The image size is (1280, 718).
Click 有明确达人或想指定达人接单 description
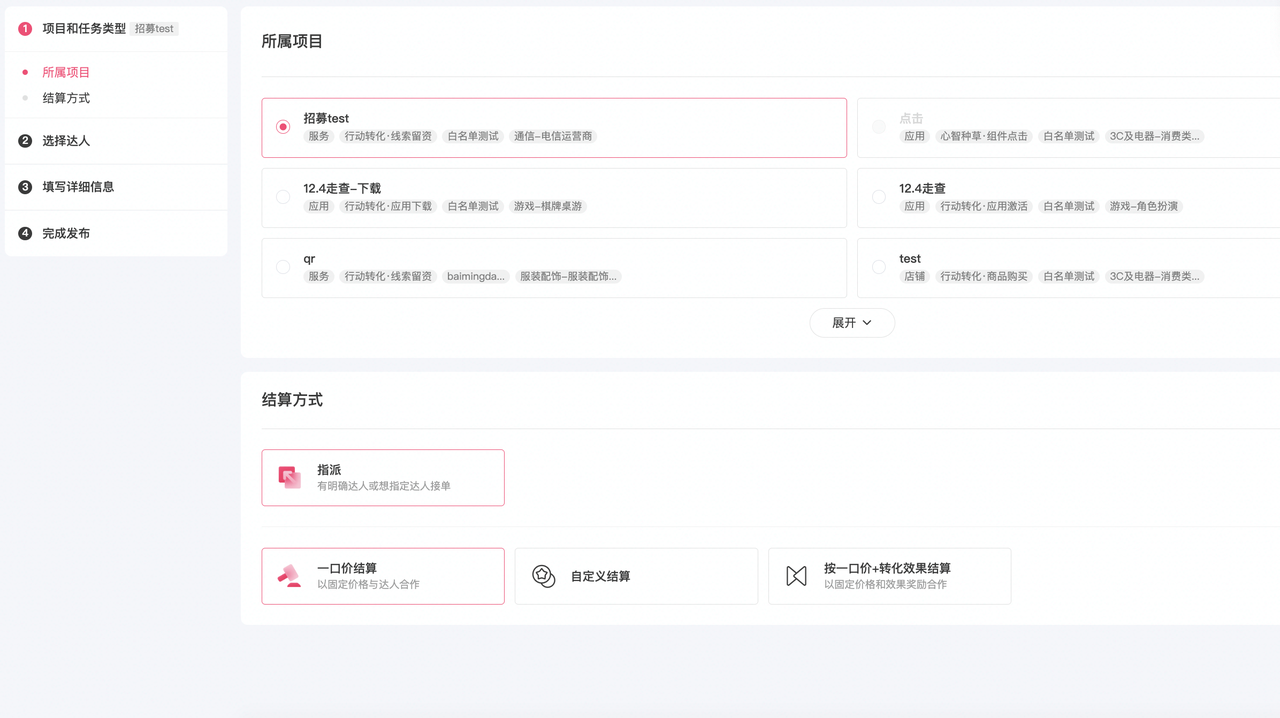click(x=384, y=486)
